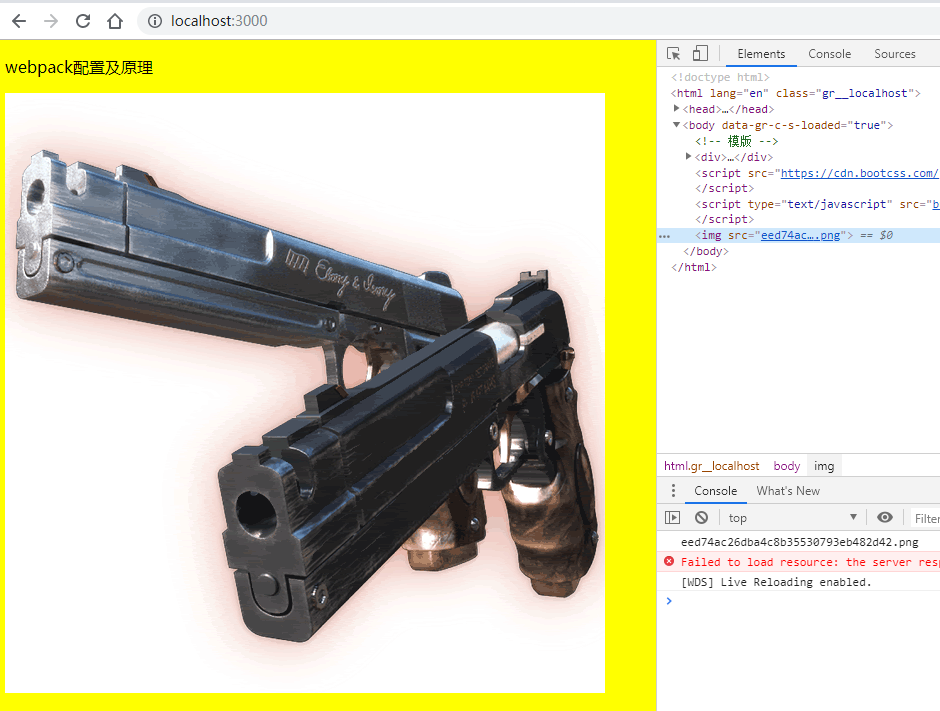Open the Sources tab
This screenshot has width=940, height=711.
click(894, 54)
